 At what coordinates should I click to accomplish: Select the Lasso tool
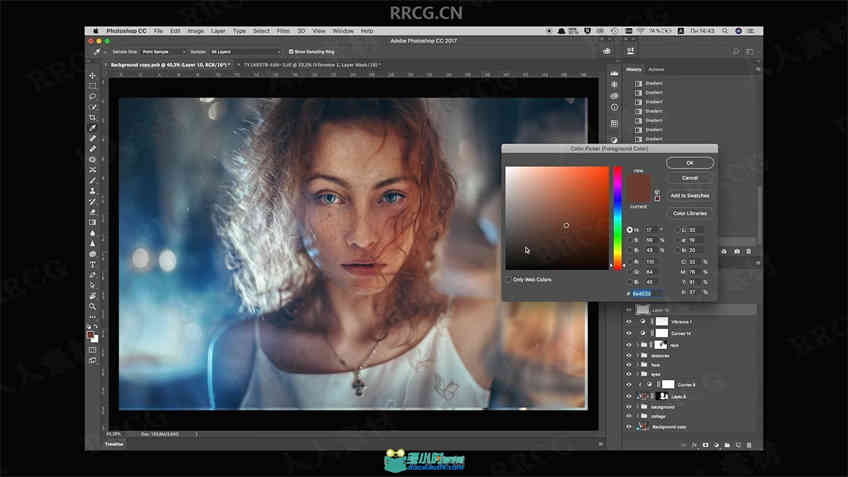(x=92, y=96)
